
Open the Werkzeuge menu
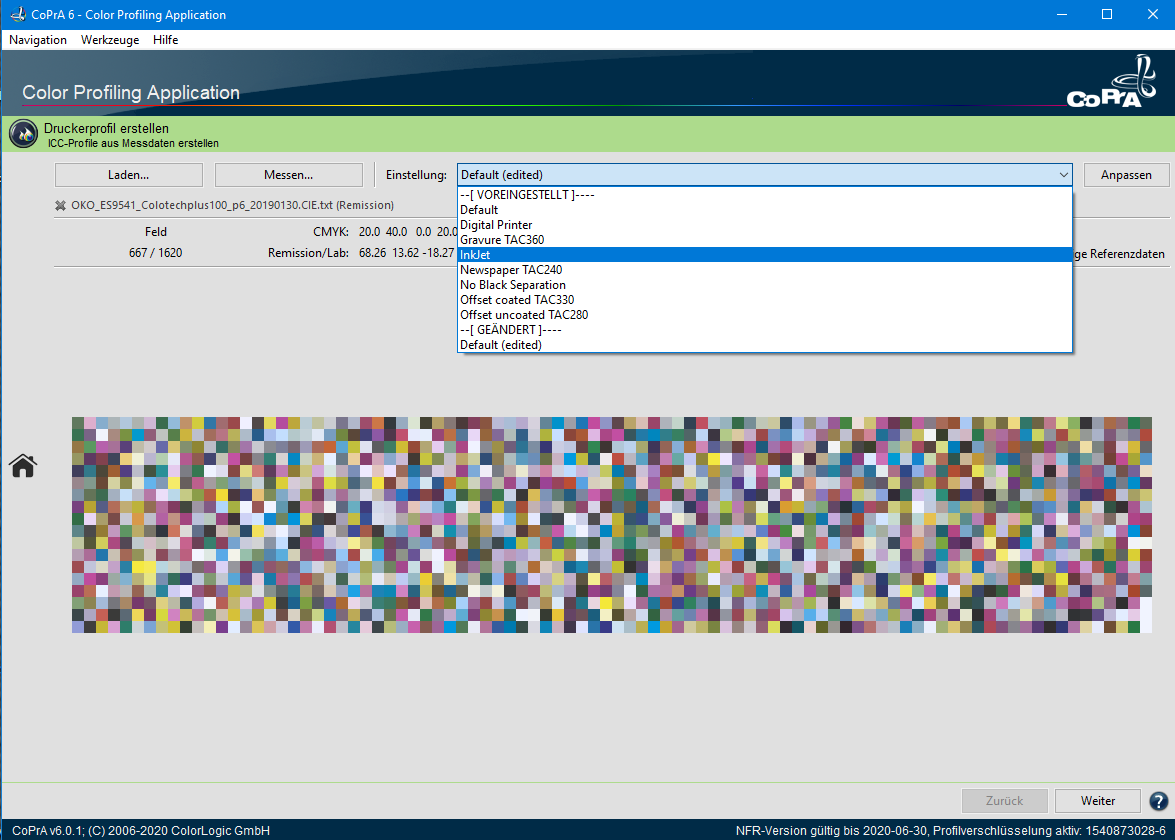(x=110, y=40)
